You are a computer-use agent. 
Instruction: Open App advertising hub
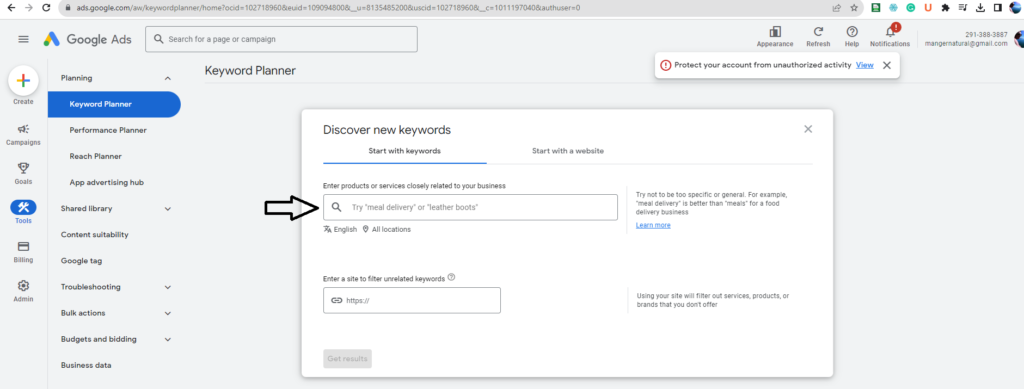pos(106,183)
